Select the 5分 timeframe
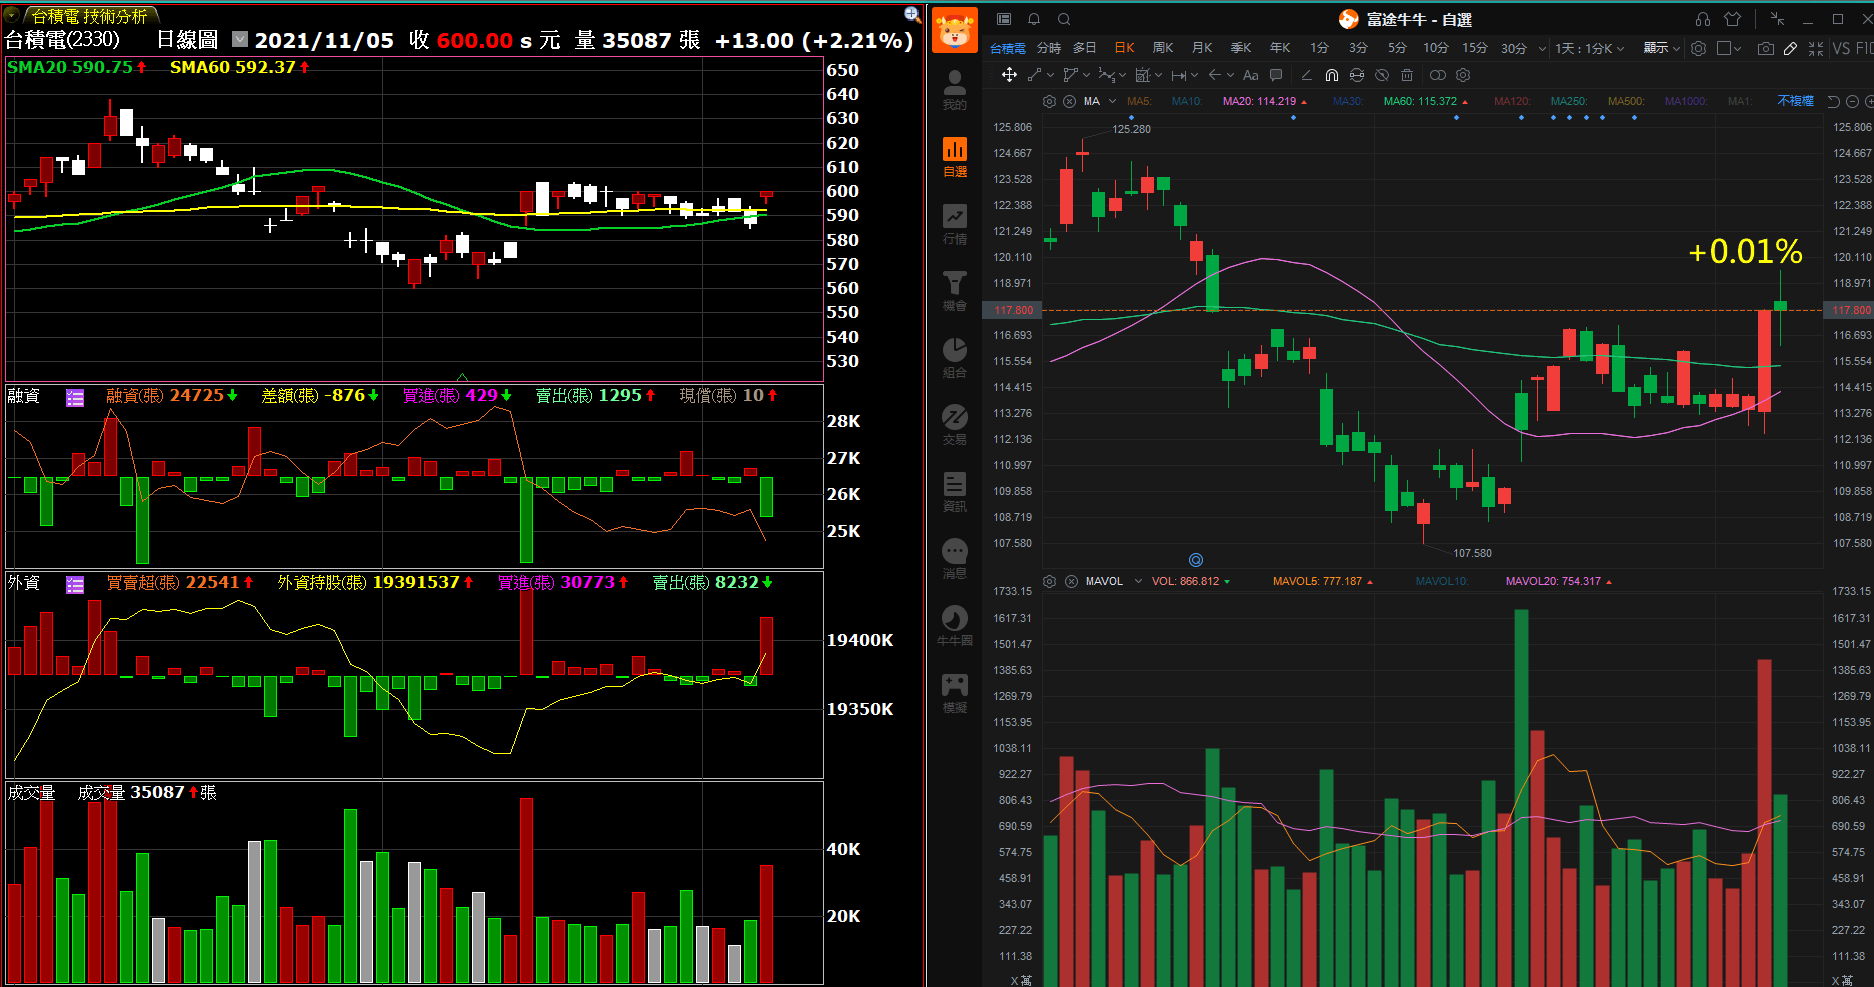1874x987 pixels. [x=1397, y=48]
